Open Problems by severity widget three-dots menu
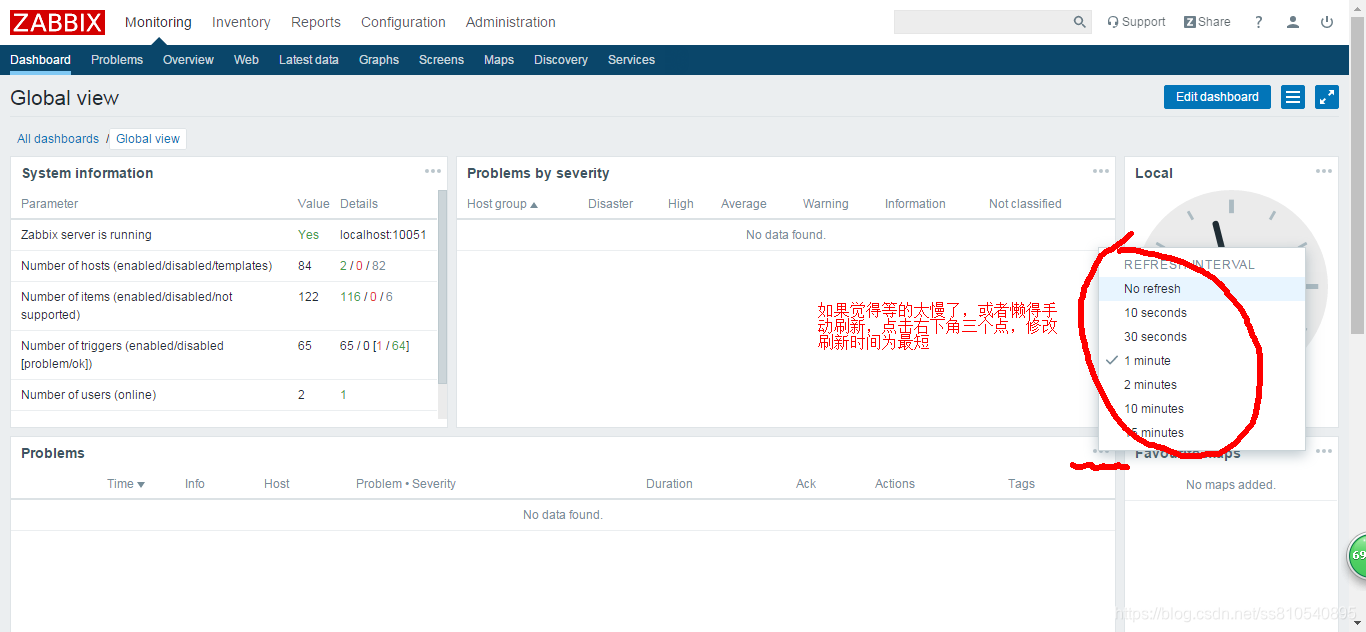Image resolution: width=1366 pixels, height=632 pixels. 1101,171
